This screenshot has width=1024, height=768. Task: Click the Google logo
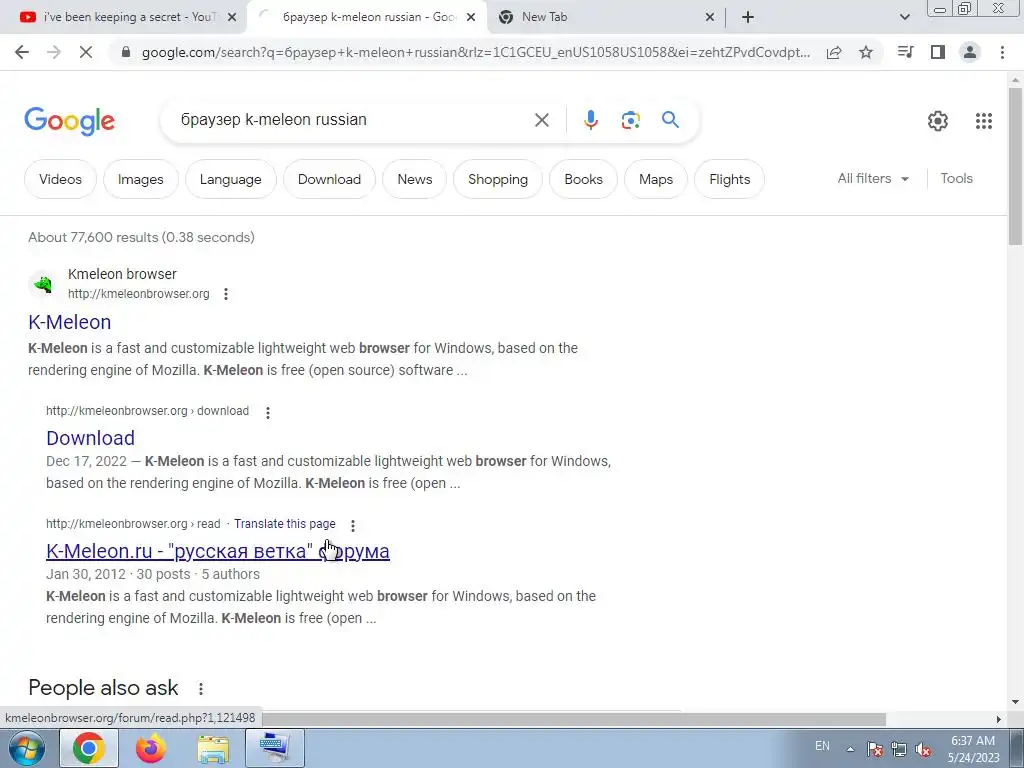click(x=70, y=121)
